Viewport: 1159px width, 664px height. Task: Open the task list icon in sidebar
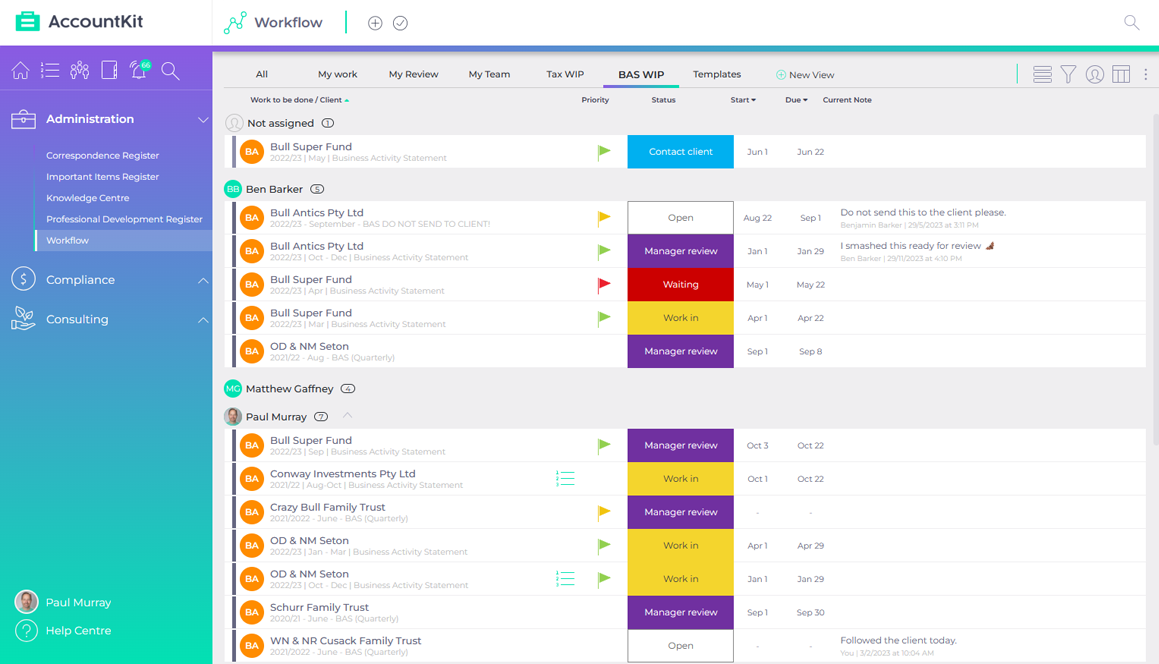tap(50, 70)
